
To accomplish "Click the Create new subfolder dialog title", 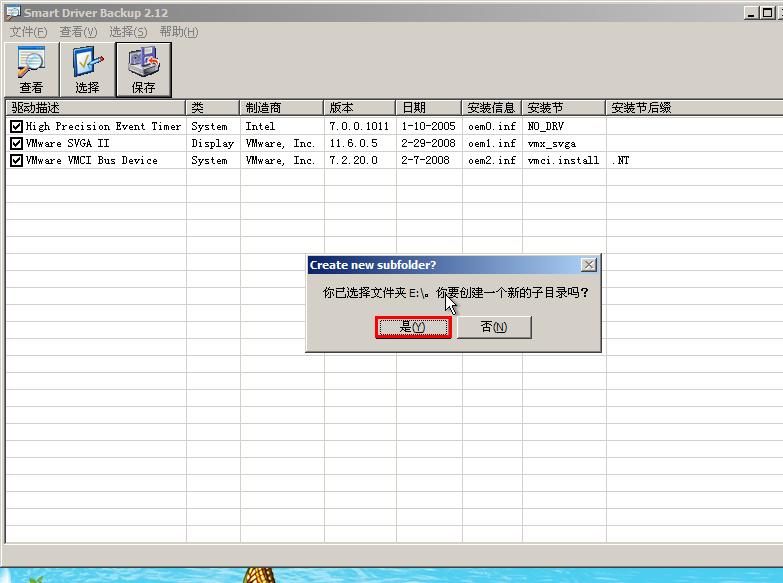I will pyautogui.click(x=373, y=265).
